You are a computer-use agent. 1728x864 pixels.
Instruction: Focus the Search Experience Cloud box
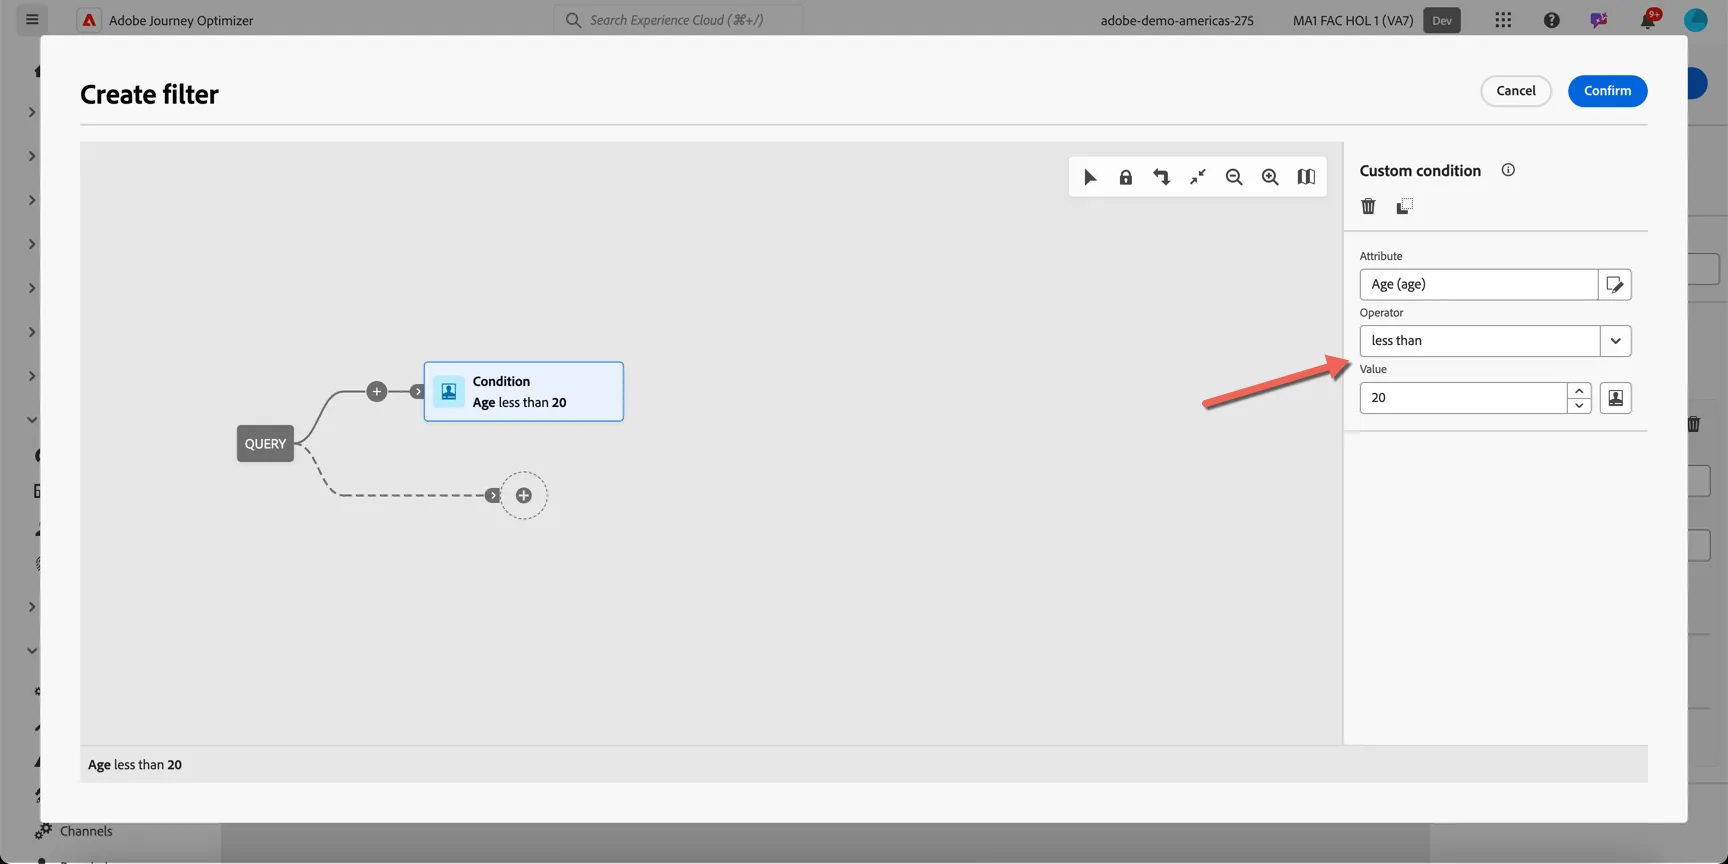678,20
